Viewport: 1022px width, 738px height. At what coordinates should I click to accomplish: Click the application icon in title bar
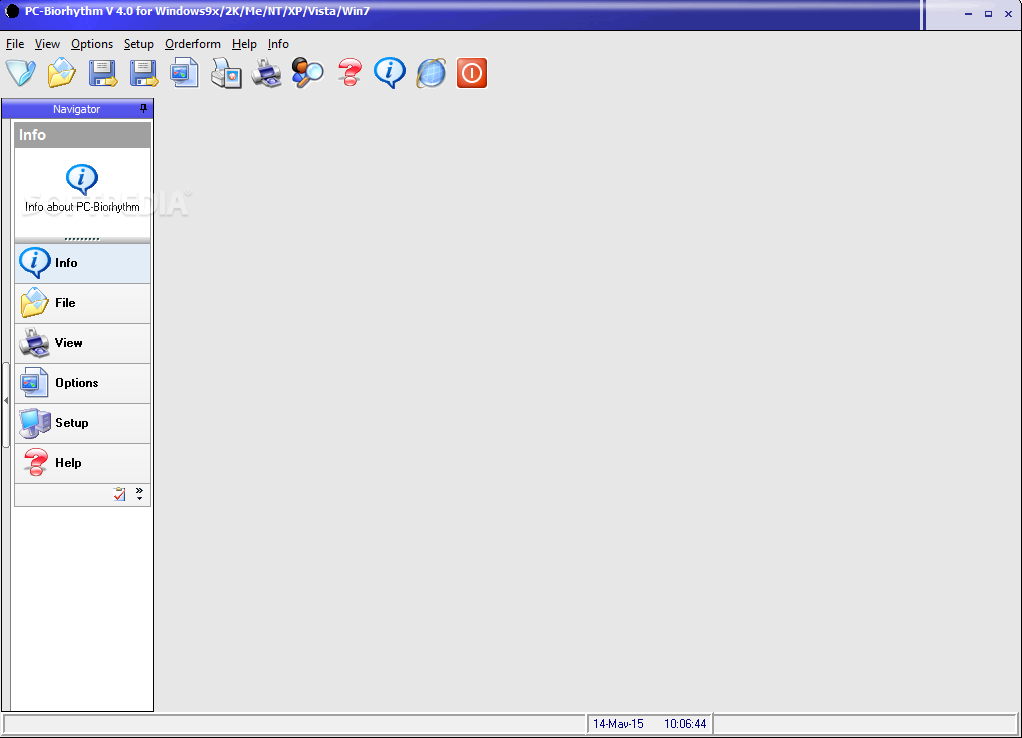[x=12, y=11]
